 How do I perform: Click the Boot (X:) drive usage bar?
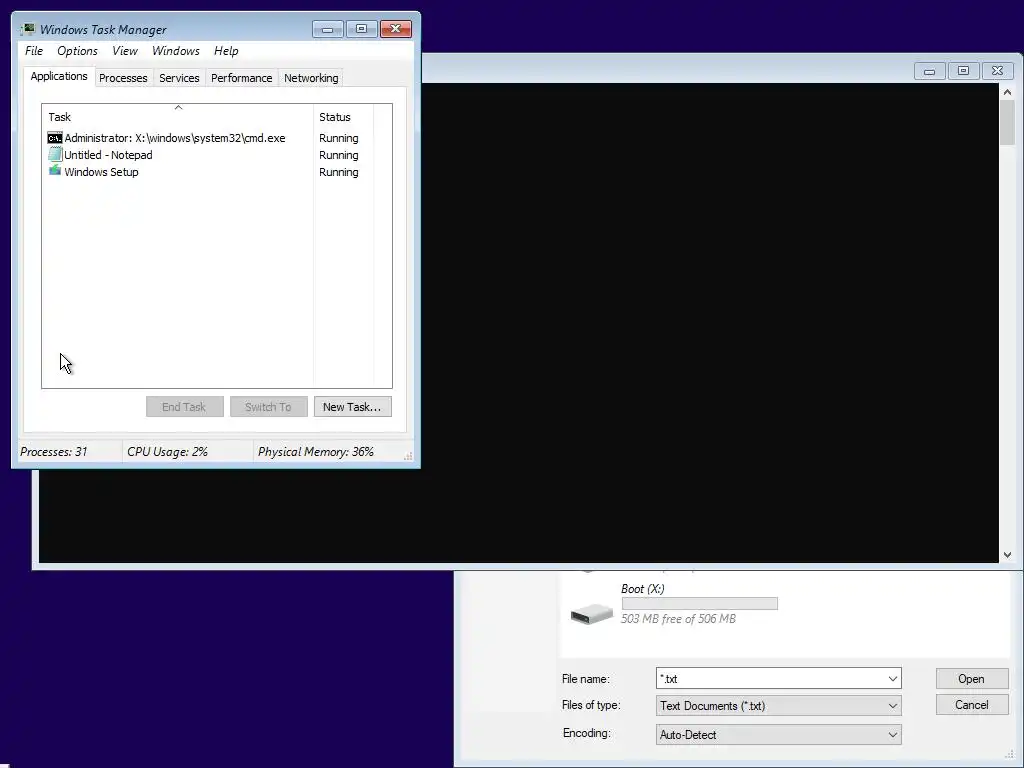point(699,603)
